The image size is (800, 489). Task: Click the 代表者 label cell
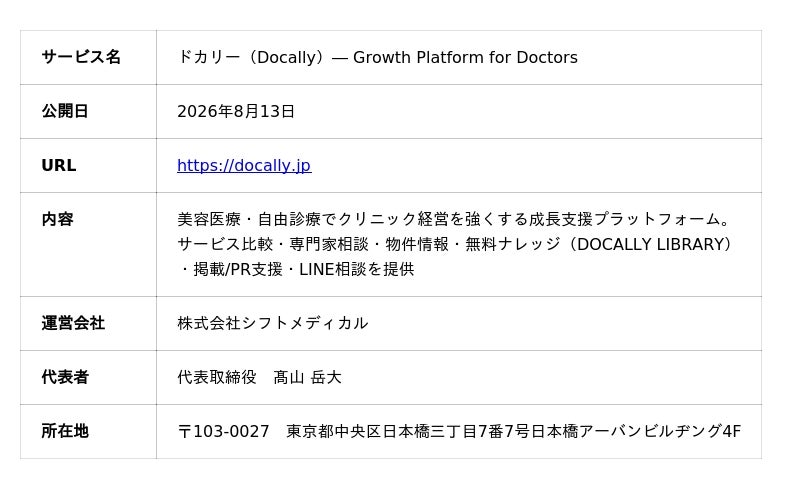pos(88,378)
